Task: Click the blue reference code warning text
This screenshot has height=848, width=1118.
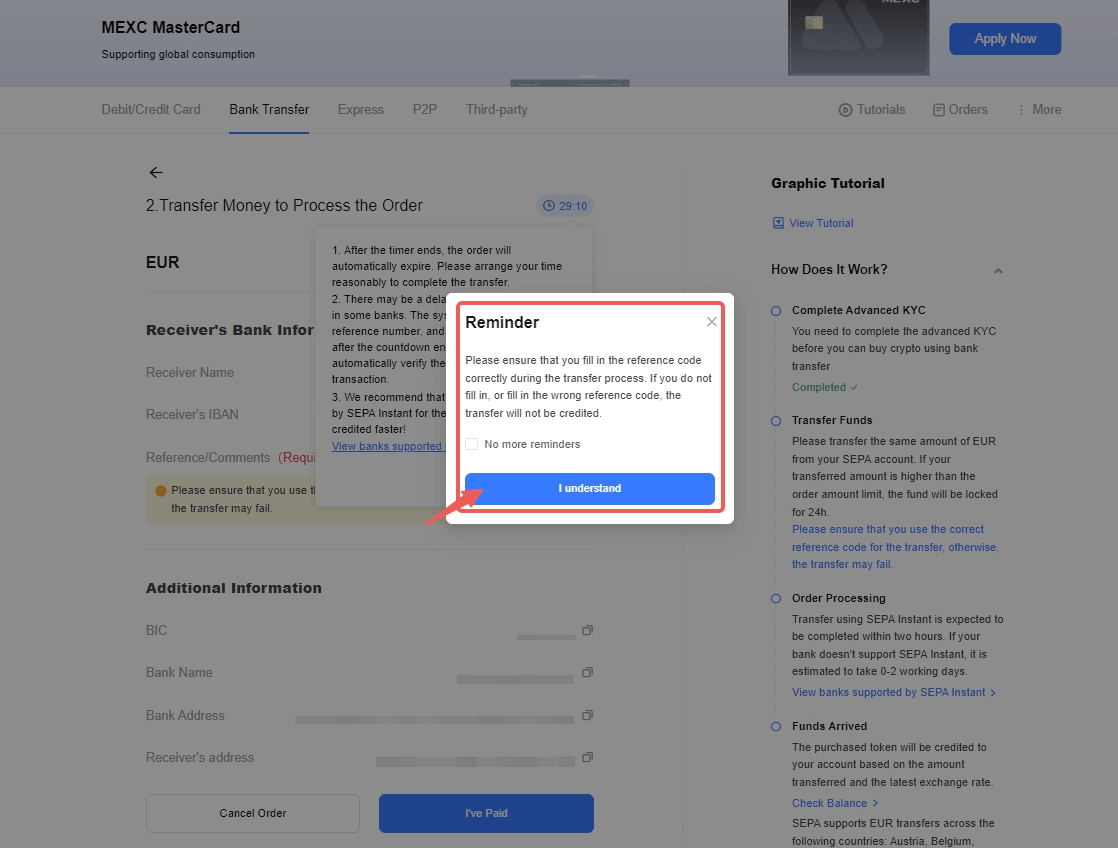Action: pyautogui.click(x=895, y=547)
